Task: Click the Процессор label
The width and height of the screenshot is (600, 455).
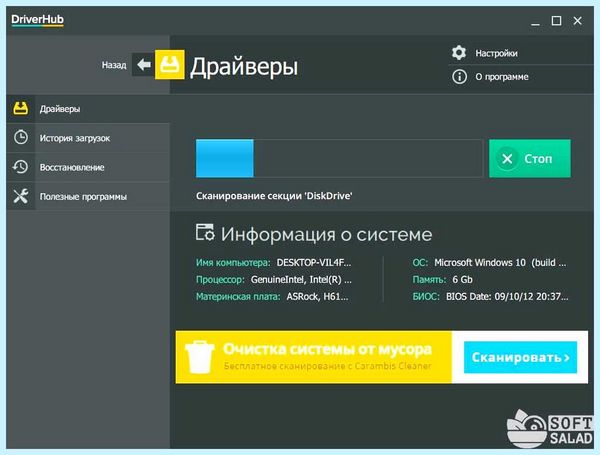Action: pos(220,280)
